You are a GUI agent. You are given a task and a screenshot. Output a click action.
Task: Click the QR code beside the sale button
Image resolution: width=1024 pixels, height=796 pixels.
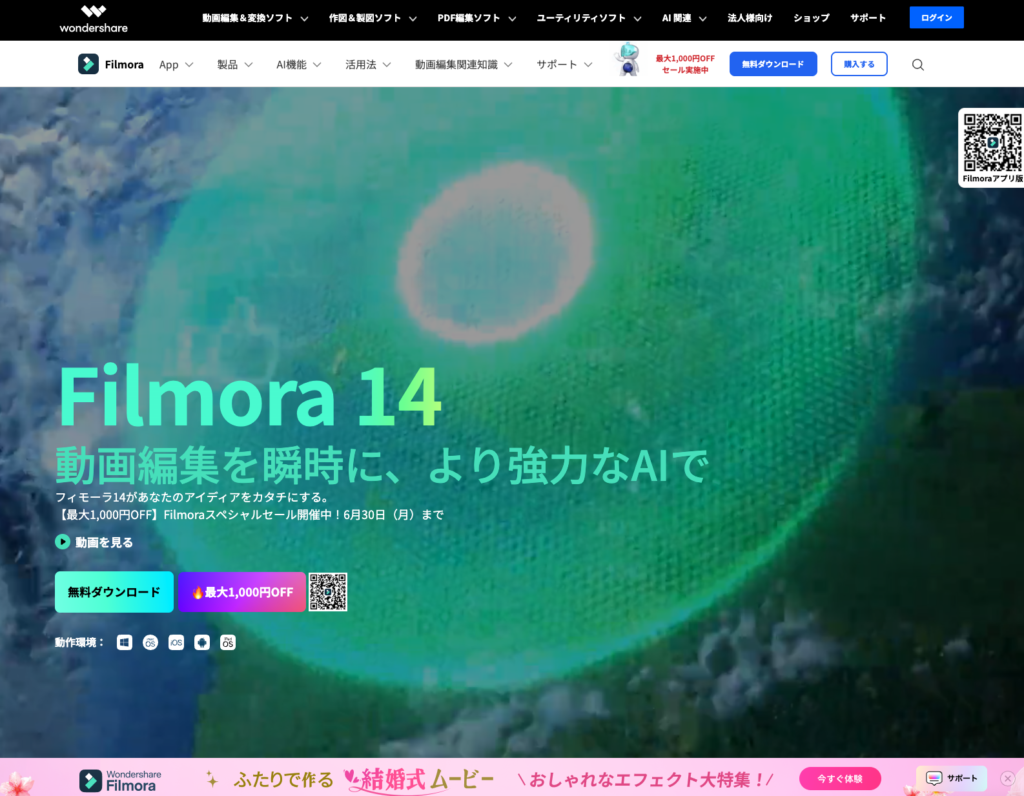tap(328, 592)
